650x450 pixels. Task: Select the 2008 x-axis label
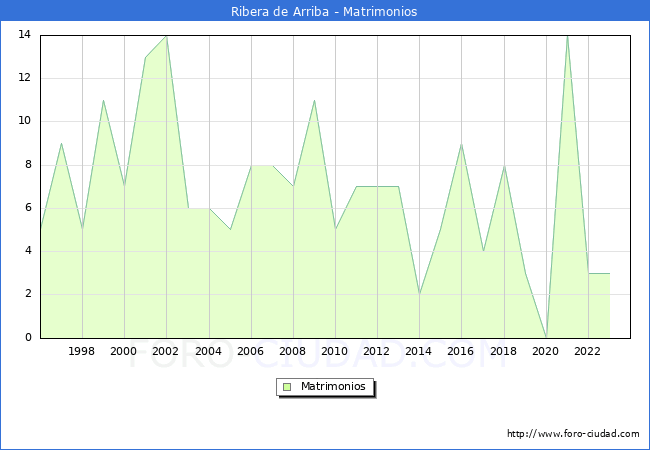pyautogui.click(x=292, y=351)
